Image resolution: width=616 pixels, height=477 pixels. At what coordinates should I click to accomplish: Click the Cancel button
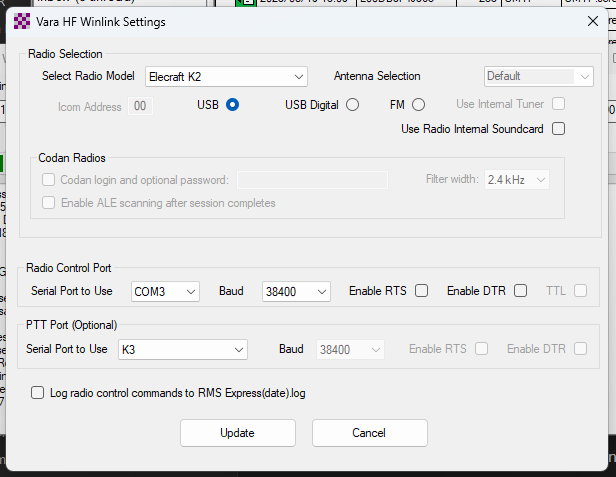point(369,433)
